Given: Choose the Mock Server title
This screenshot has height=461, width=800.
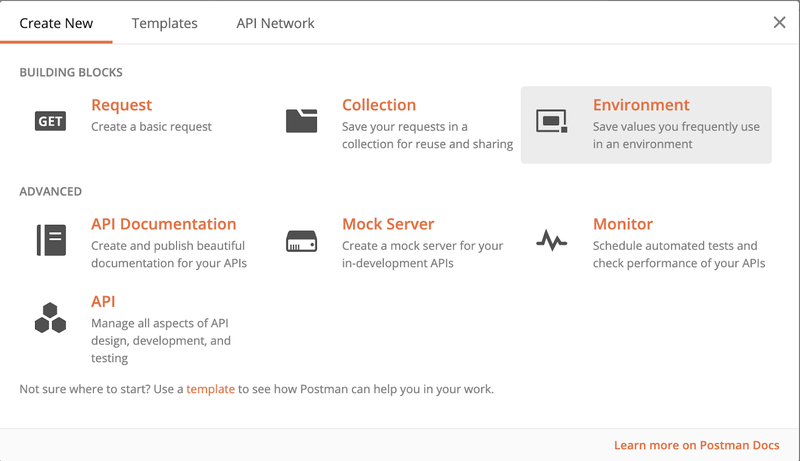Looking at the screenshot, I should 388,224.
